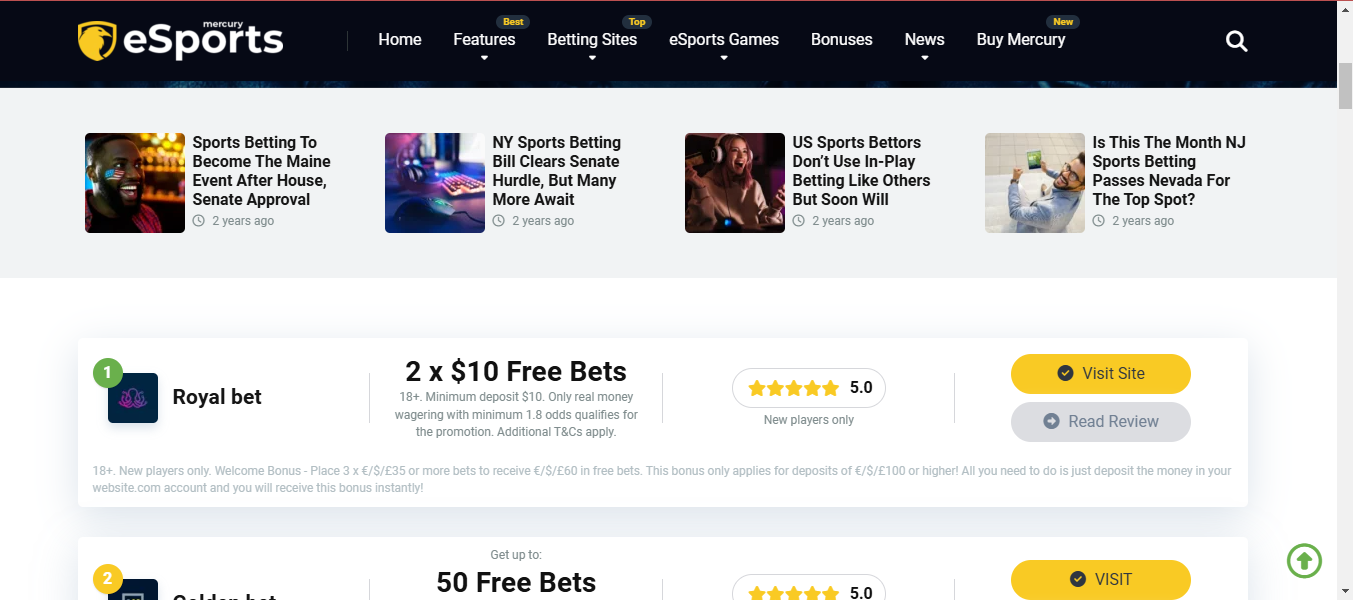The image size is (1353, 600).
Task: Click the yellow VISIT button for Golden bet
Action: (1101, 579)
